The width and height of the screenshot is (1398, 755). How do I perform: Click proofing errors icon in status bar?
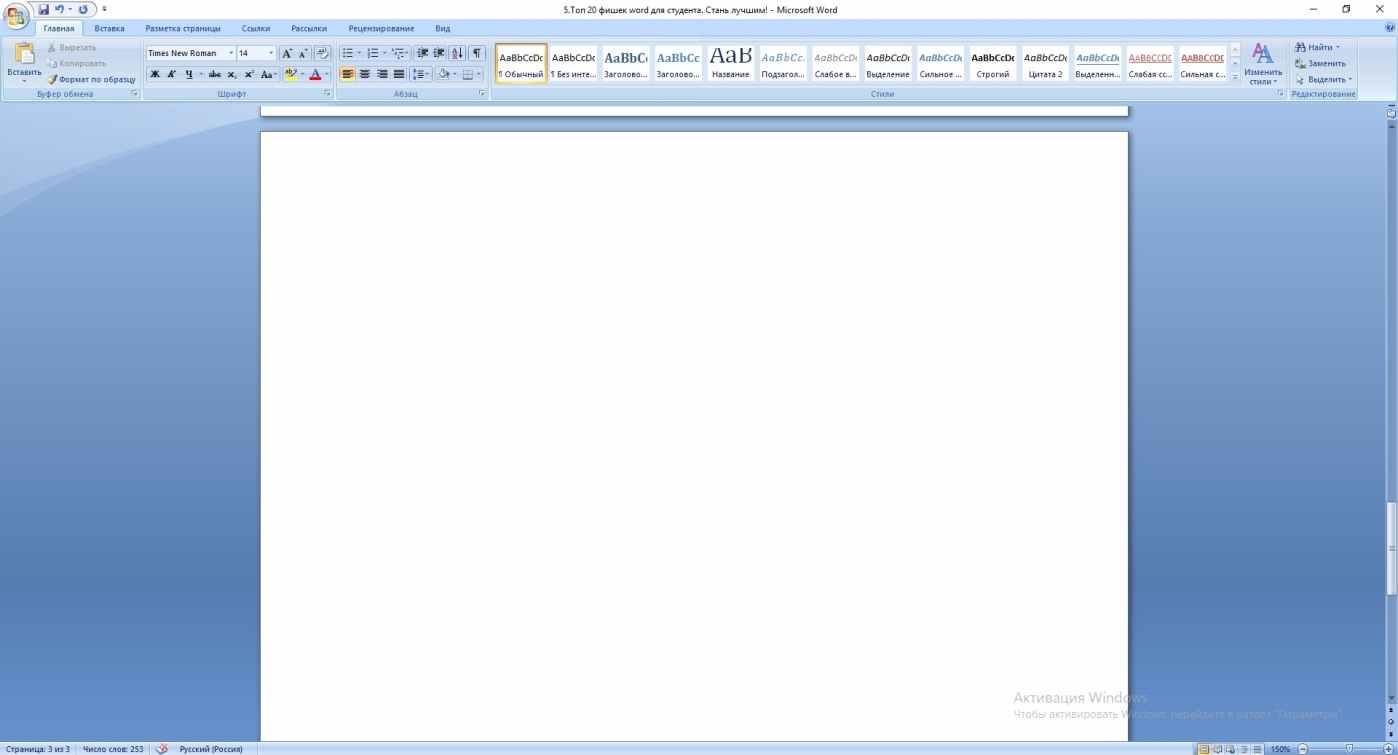[161, 748]
